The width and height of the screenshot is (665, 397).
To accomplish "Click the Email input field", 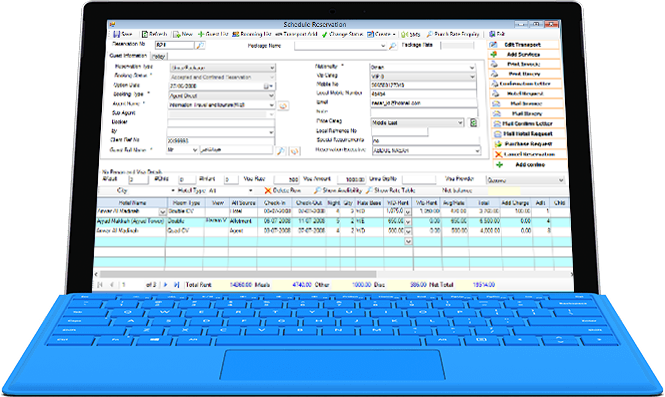I will pos(423,103).
